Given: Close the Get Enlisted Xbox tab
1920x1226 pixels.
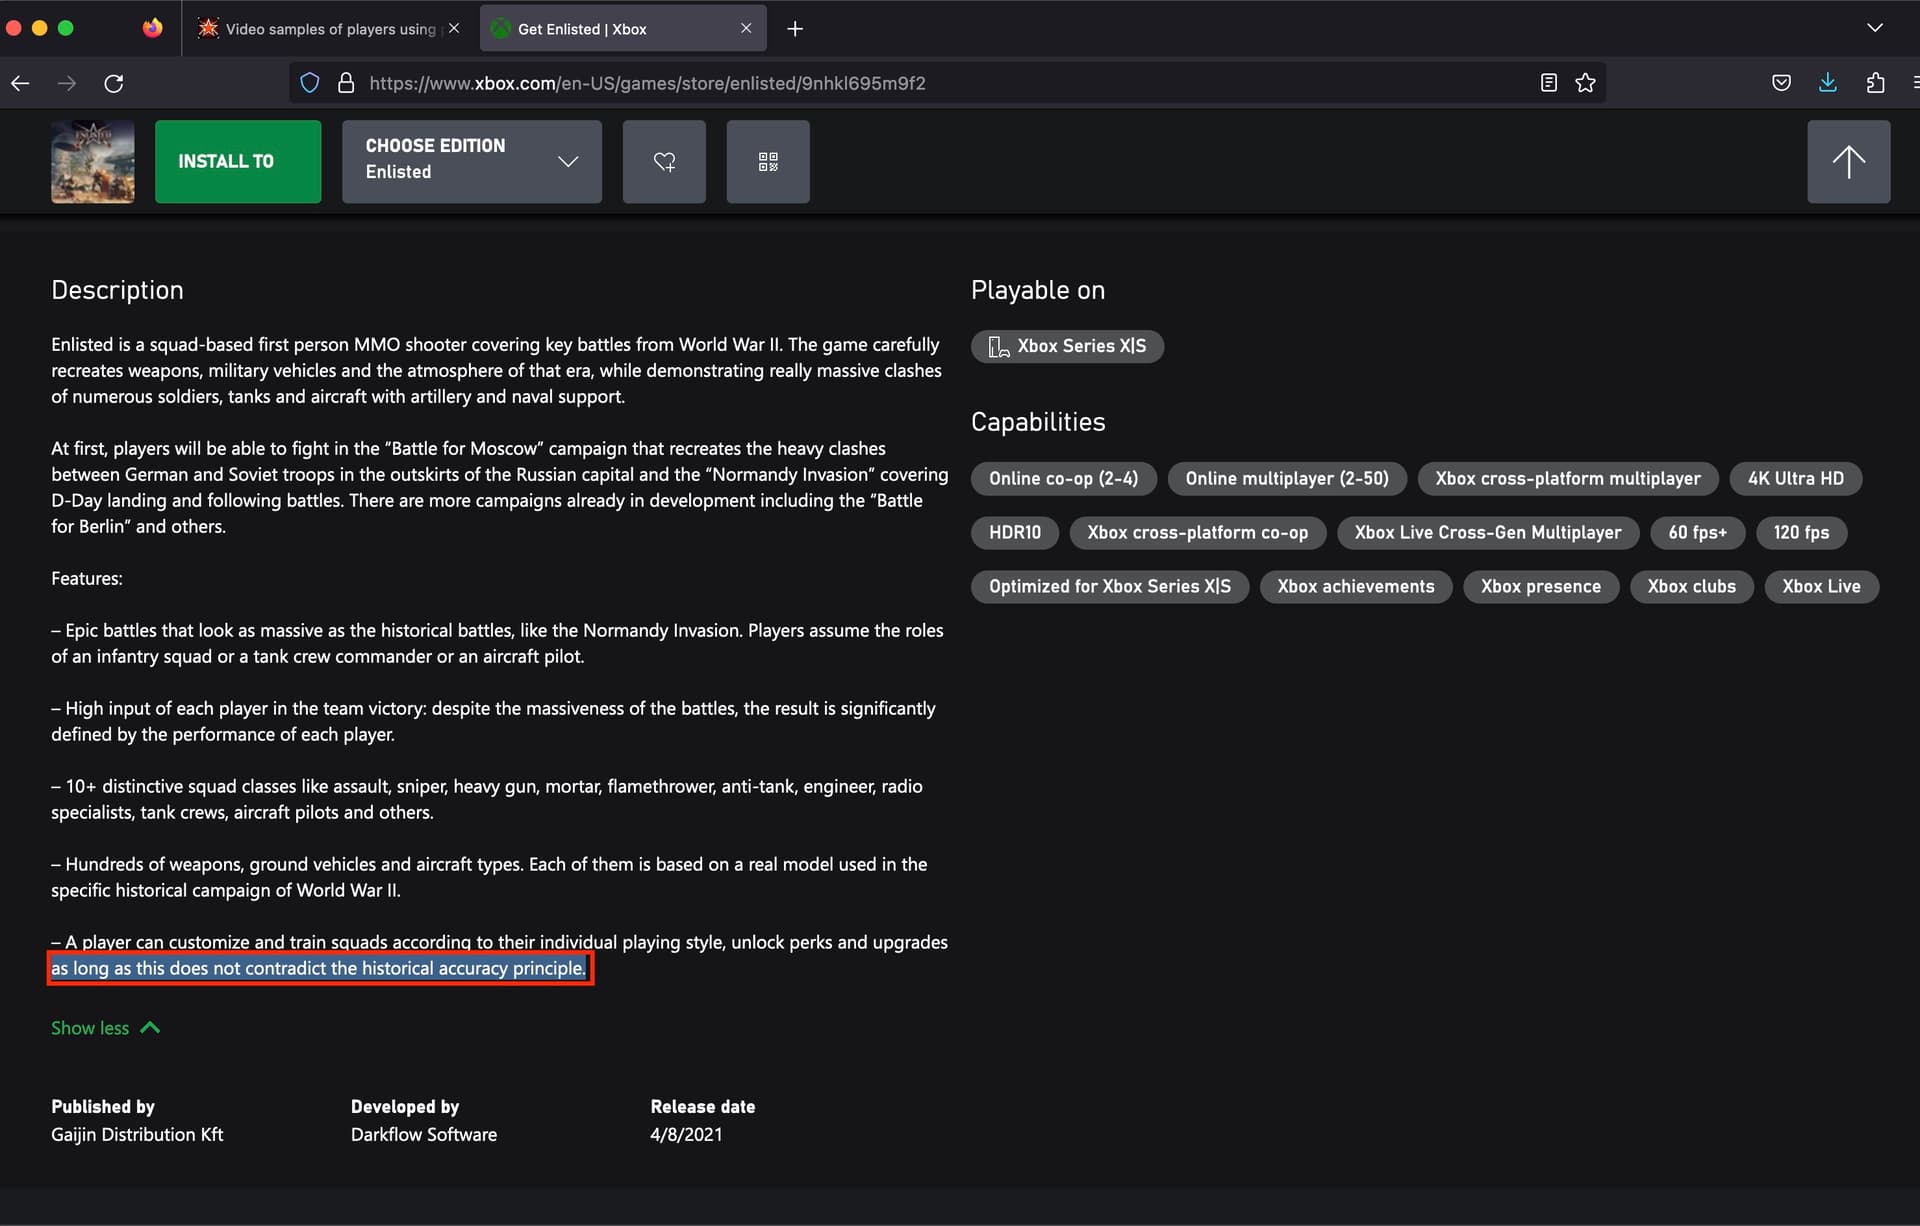Looking at the screenshot, I should [x=746, y=28].
